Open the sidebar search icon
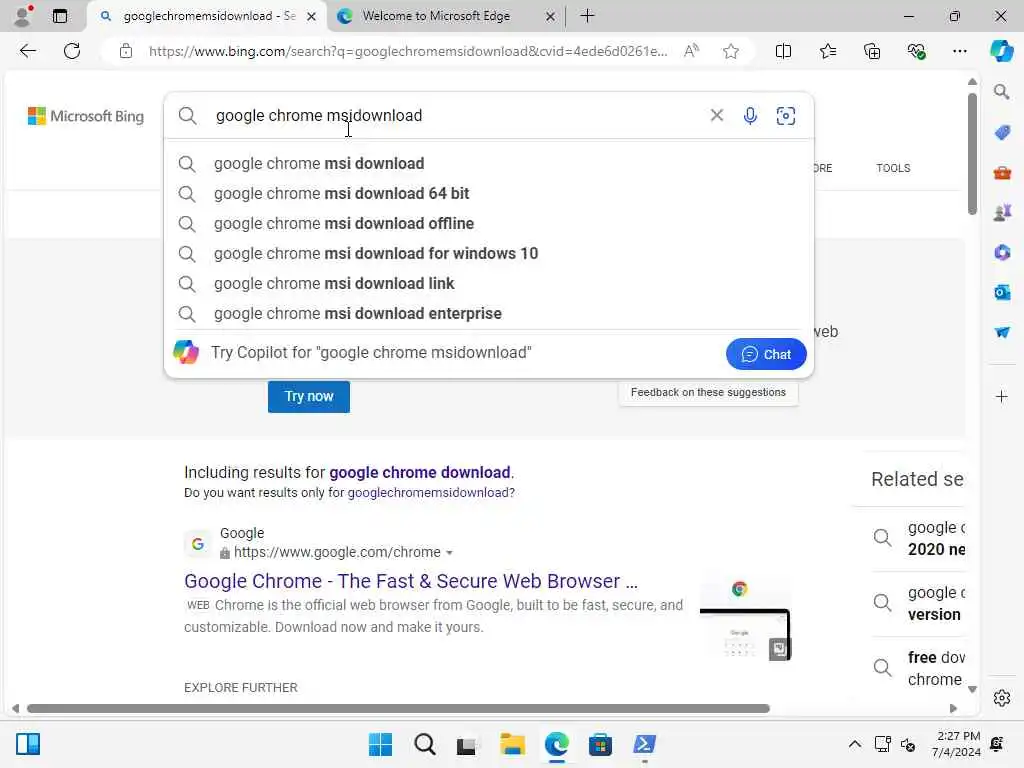 pyautogui.click(x=1002, y=92)
